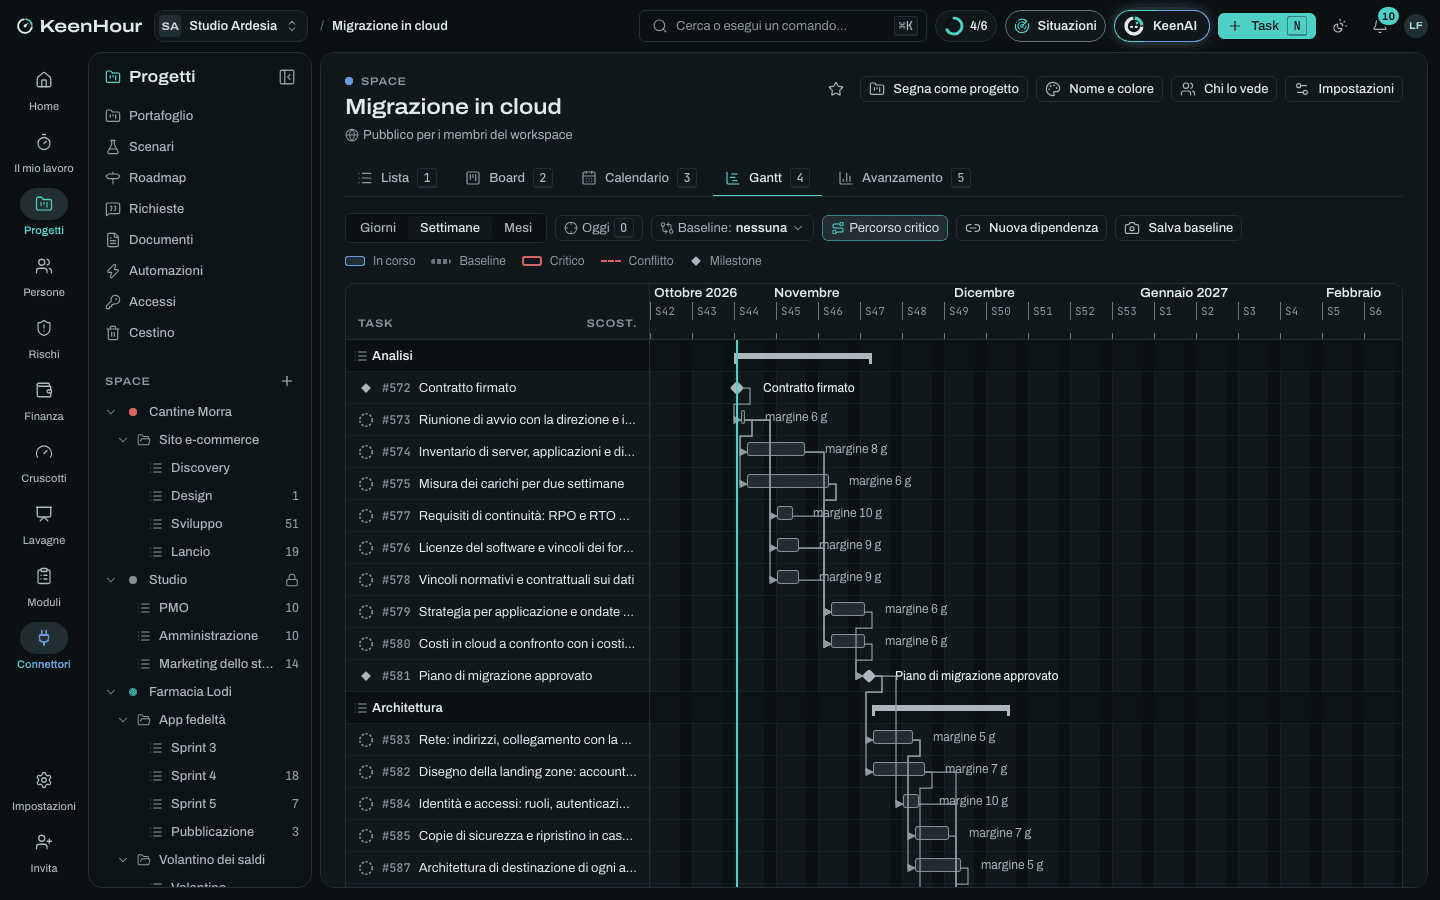Click the Analisi summary bar in Gantt
Viewport: 1440px width, 900px height.
coord(803,357)
